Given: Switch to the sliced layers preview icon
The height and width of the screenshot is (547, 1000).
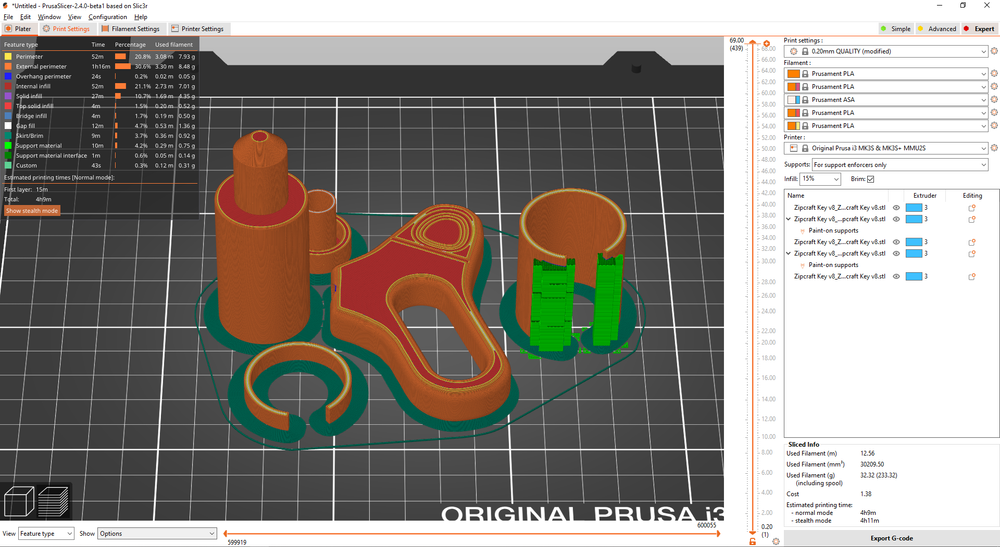Looking at the screenshot, I should [x=54, y=501].
